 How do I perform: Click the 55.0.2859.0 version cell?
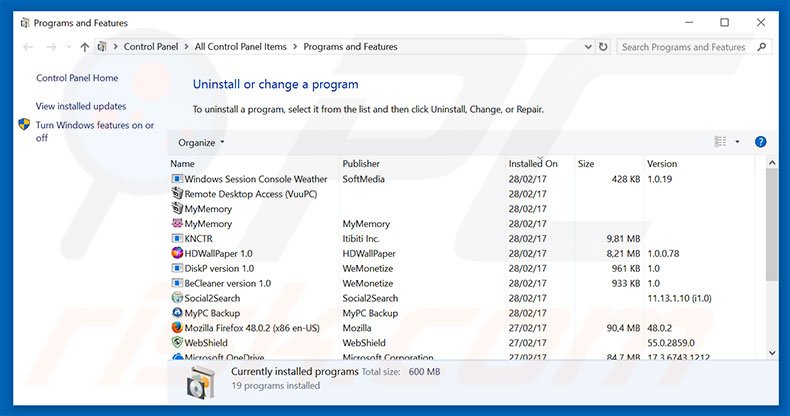tap(671, 342)
